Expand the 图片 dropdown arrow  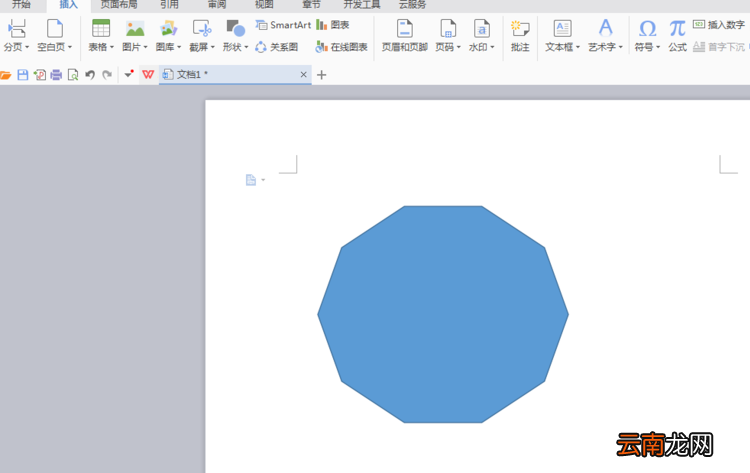pos(145,47)
